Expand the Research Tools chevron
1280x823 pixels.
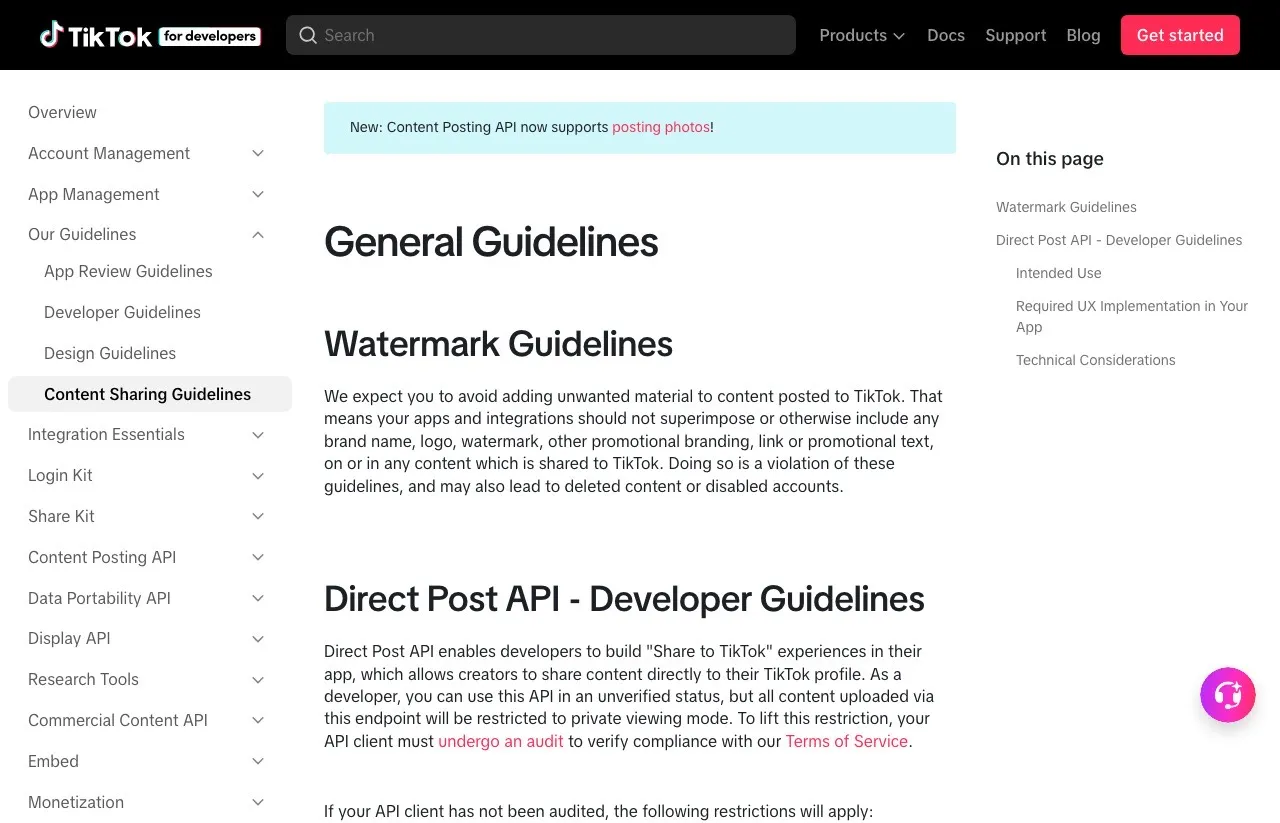(258, 680)
